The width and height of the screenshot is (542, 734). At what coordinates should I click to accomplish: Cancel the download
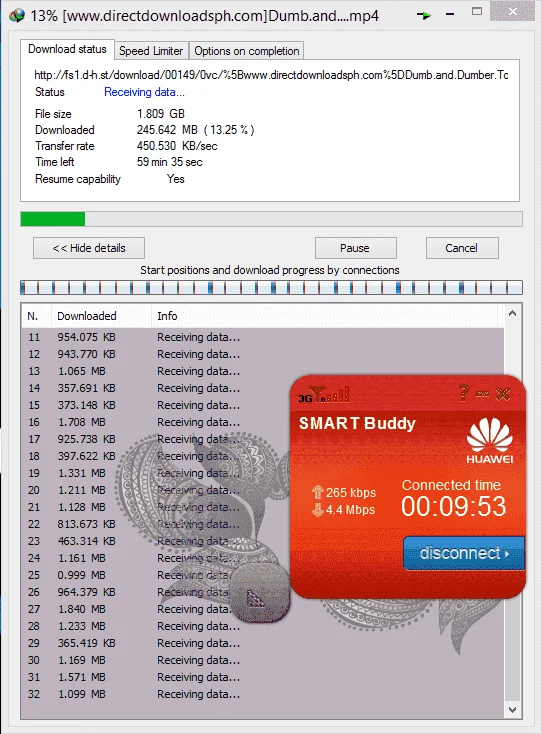point(461,248)
